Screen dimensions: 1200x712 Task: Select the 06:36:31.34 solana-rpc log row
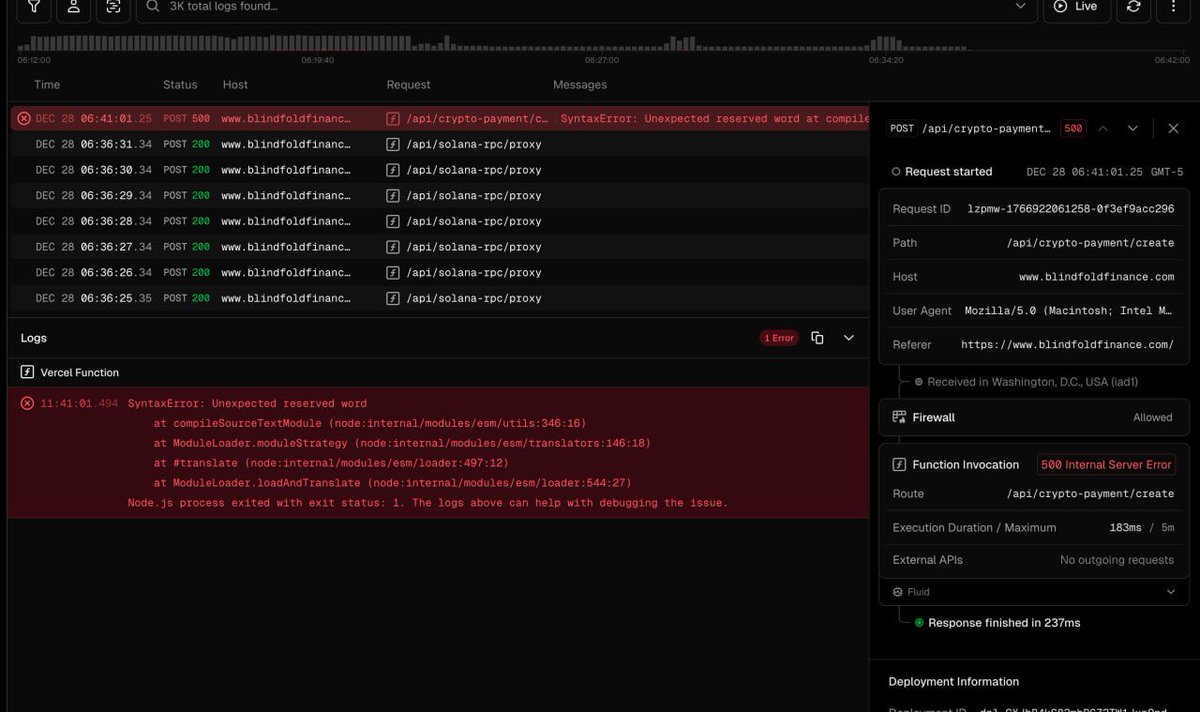point(440,144)
